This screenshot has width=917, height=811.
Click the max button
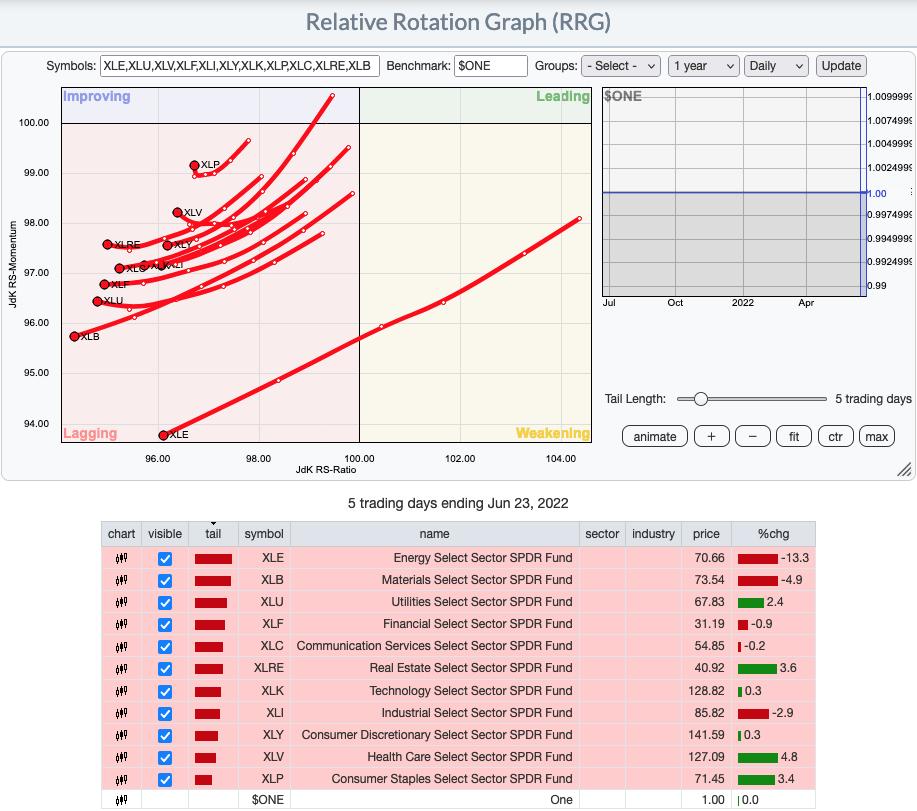pos(877,436)
